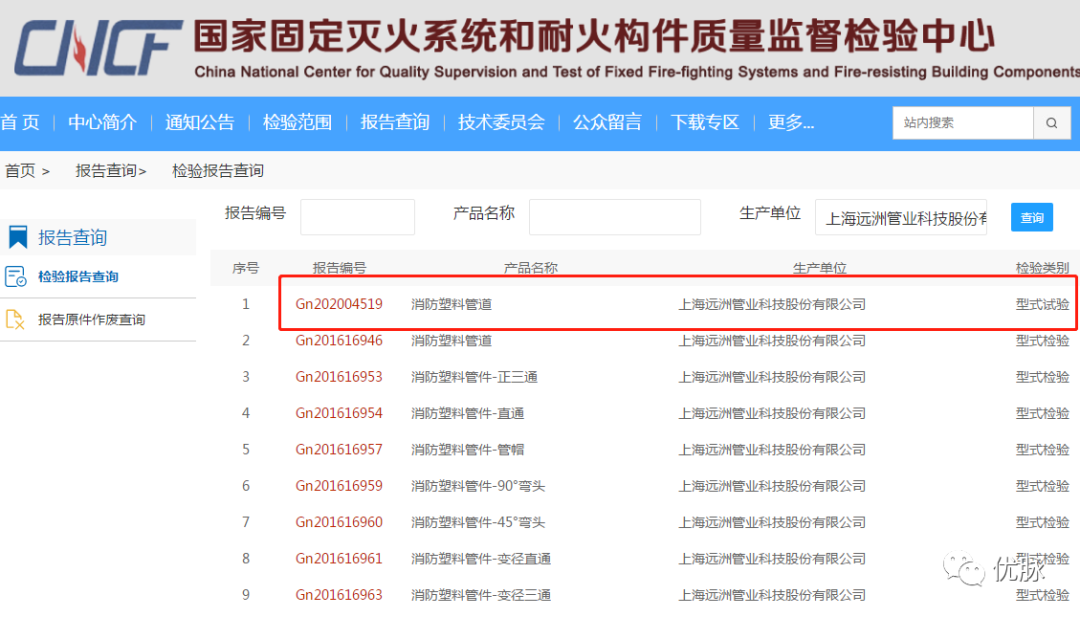Click the 检验报告查询 sidebar icon
The image size is (1080, 617).
pos(16,277)
